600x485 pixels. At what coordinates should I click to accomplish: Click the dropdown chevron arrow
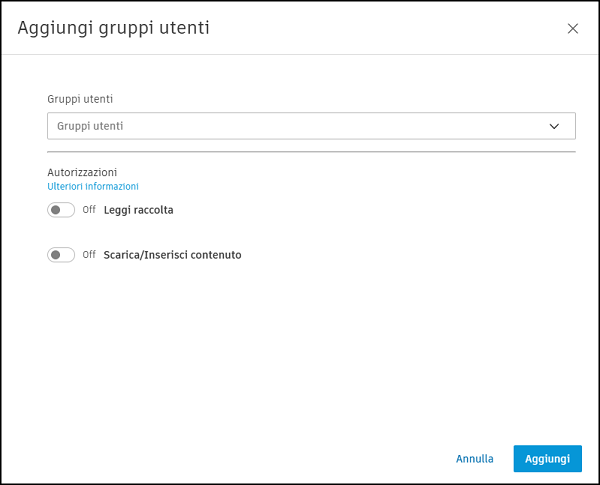coord(555,126)
